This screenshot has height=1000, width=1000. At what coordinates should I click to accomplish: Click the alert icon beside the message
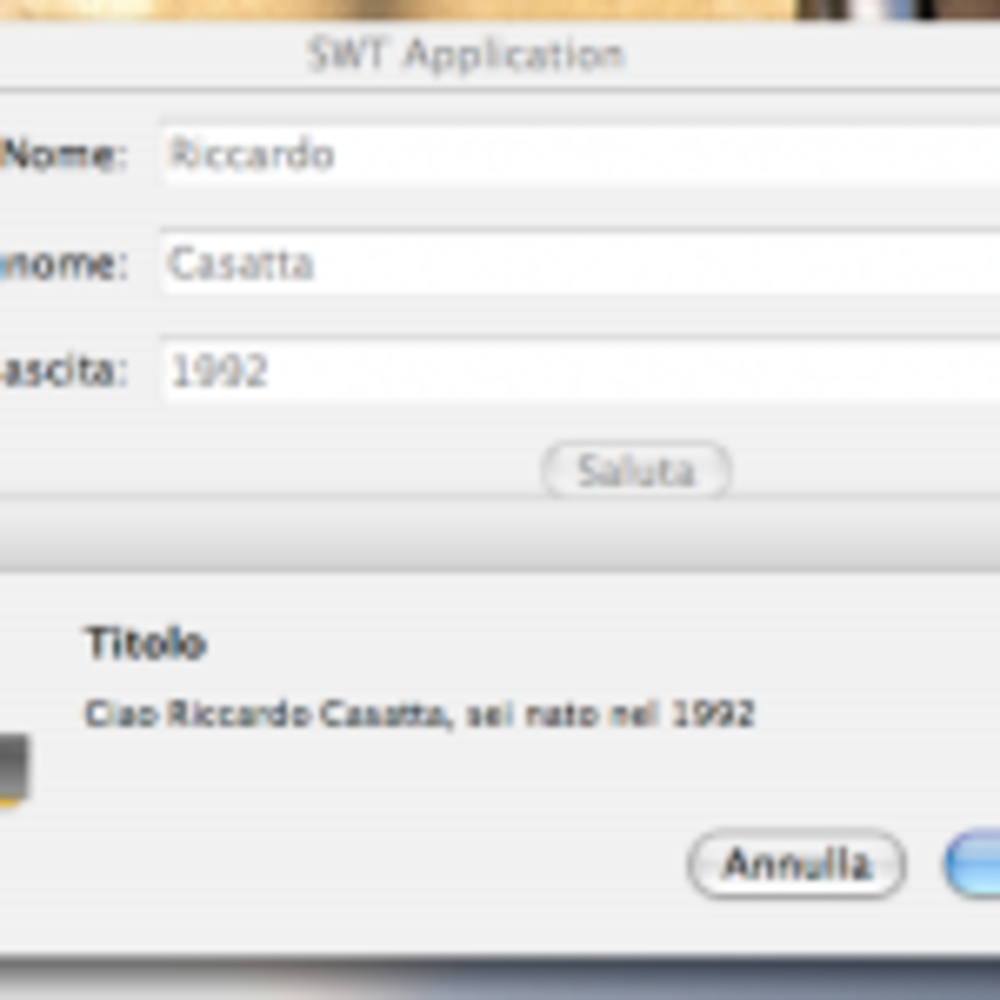pyautogui.click(x=13, y=770)
